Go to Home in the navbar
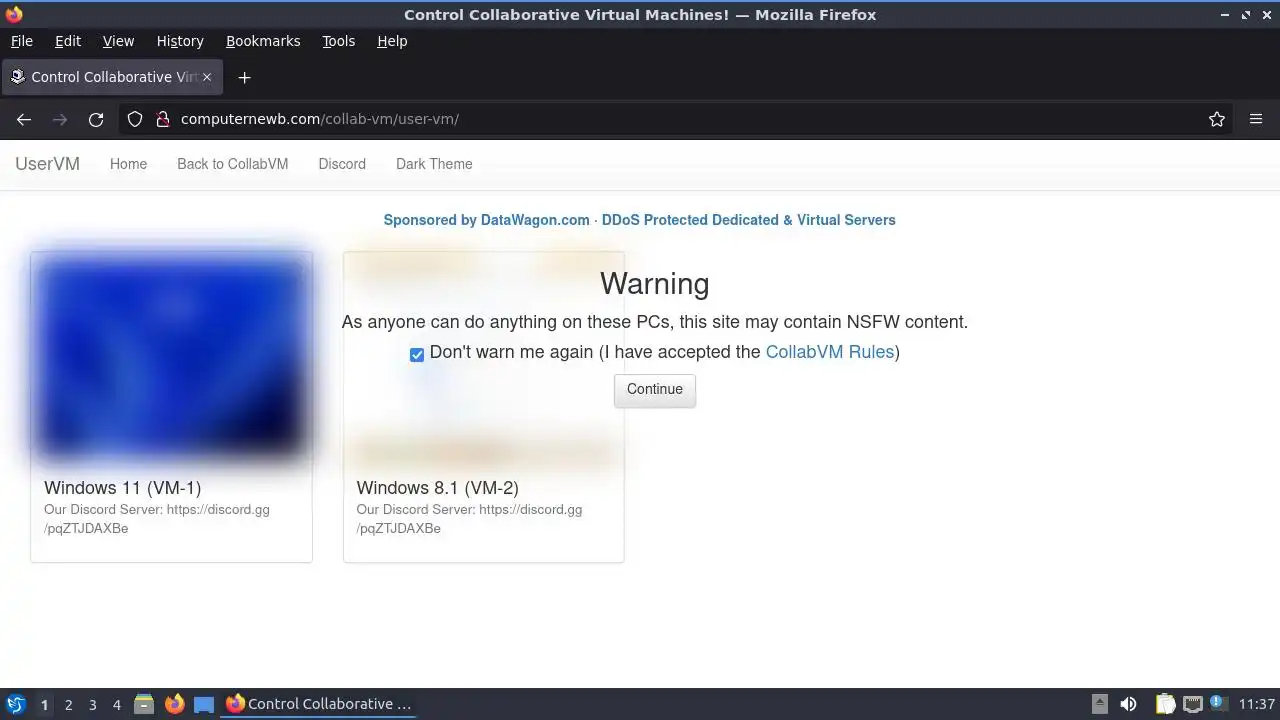The height and width of the screenshot is (720, 1280). (x=128, y=164)
